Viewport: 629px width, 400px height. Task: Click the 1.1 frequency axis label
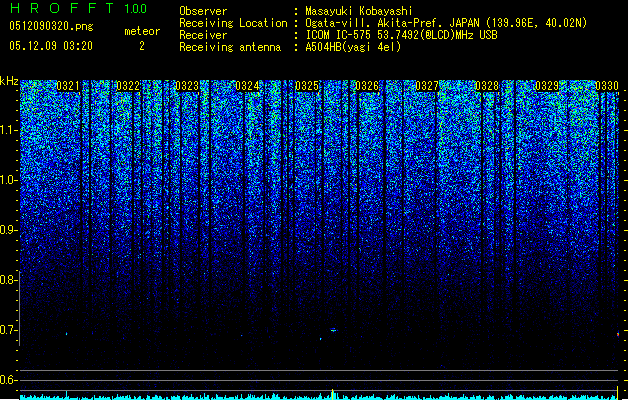coord(9,131)
